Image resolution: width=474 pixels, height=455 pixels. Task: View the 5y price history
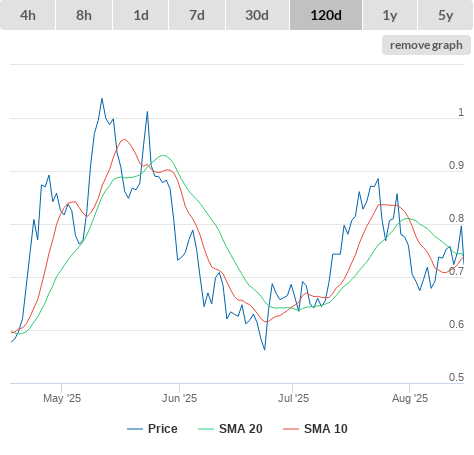[x=445, y=15]
